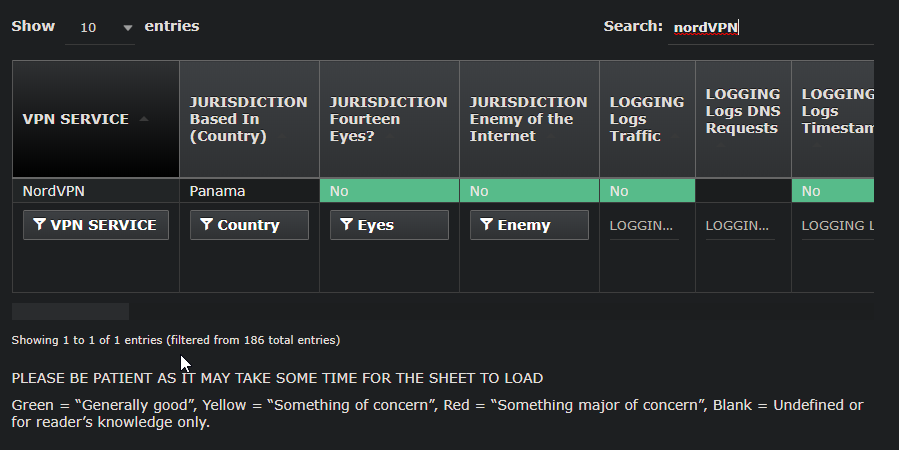Sort by Jurisdiction Based In (Country) column
The width and height of the screenshot is (899, 450).
coord(249,119)
